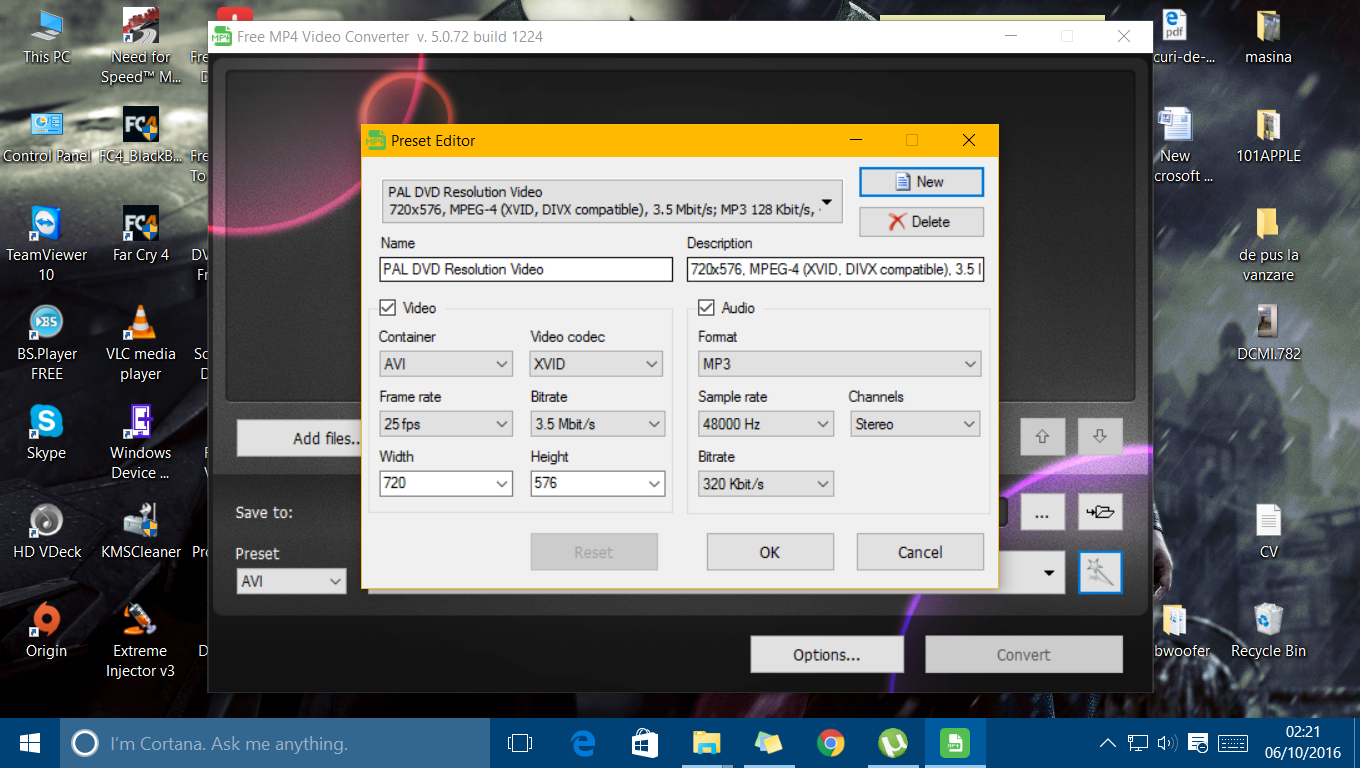Open the Recycle Bin desktop icon
The height and width of the screenshot is (768, 1360).
pos(1268,630)
